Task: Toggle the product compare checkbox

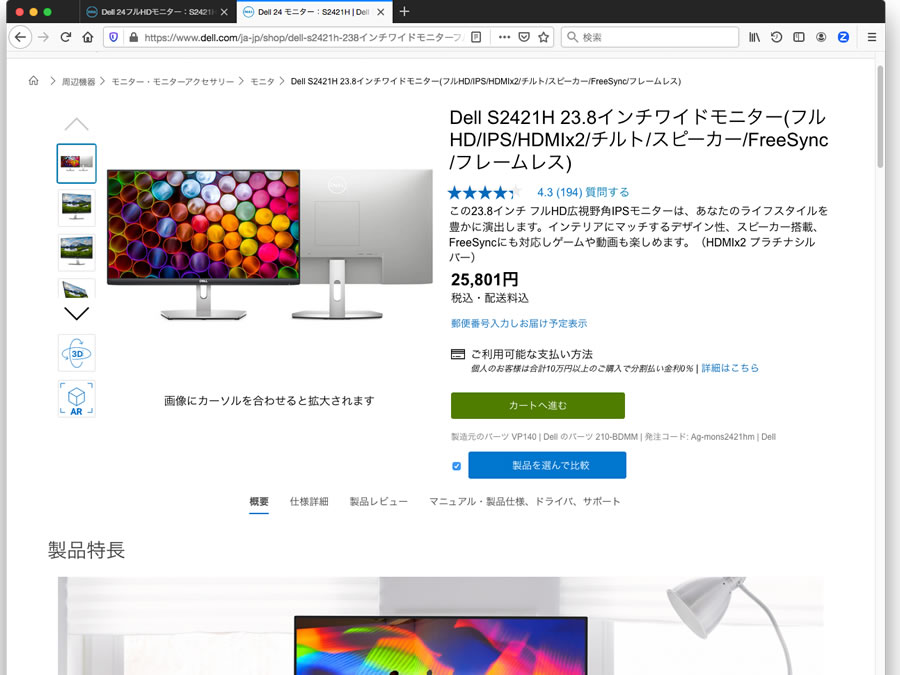Action: (x=456, y=465)
